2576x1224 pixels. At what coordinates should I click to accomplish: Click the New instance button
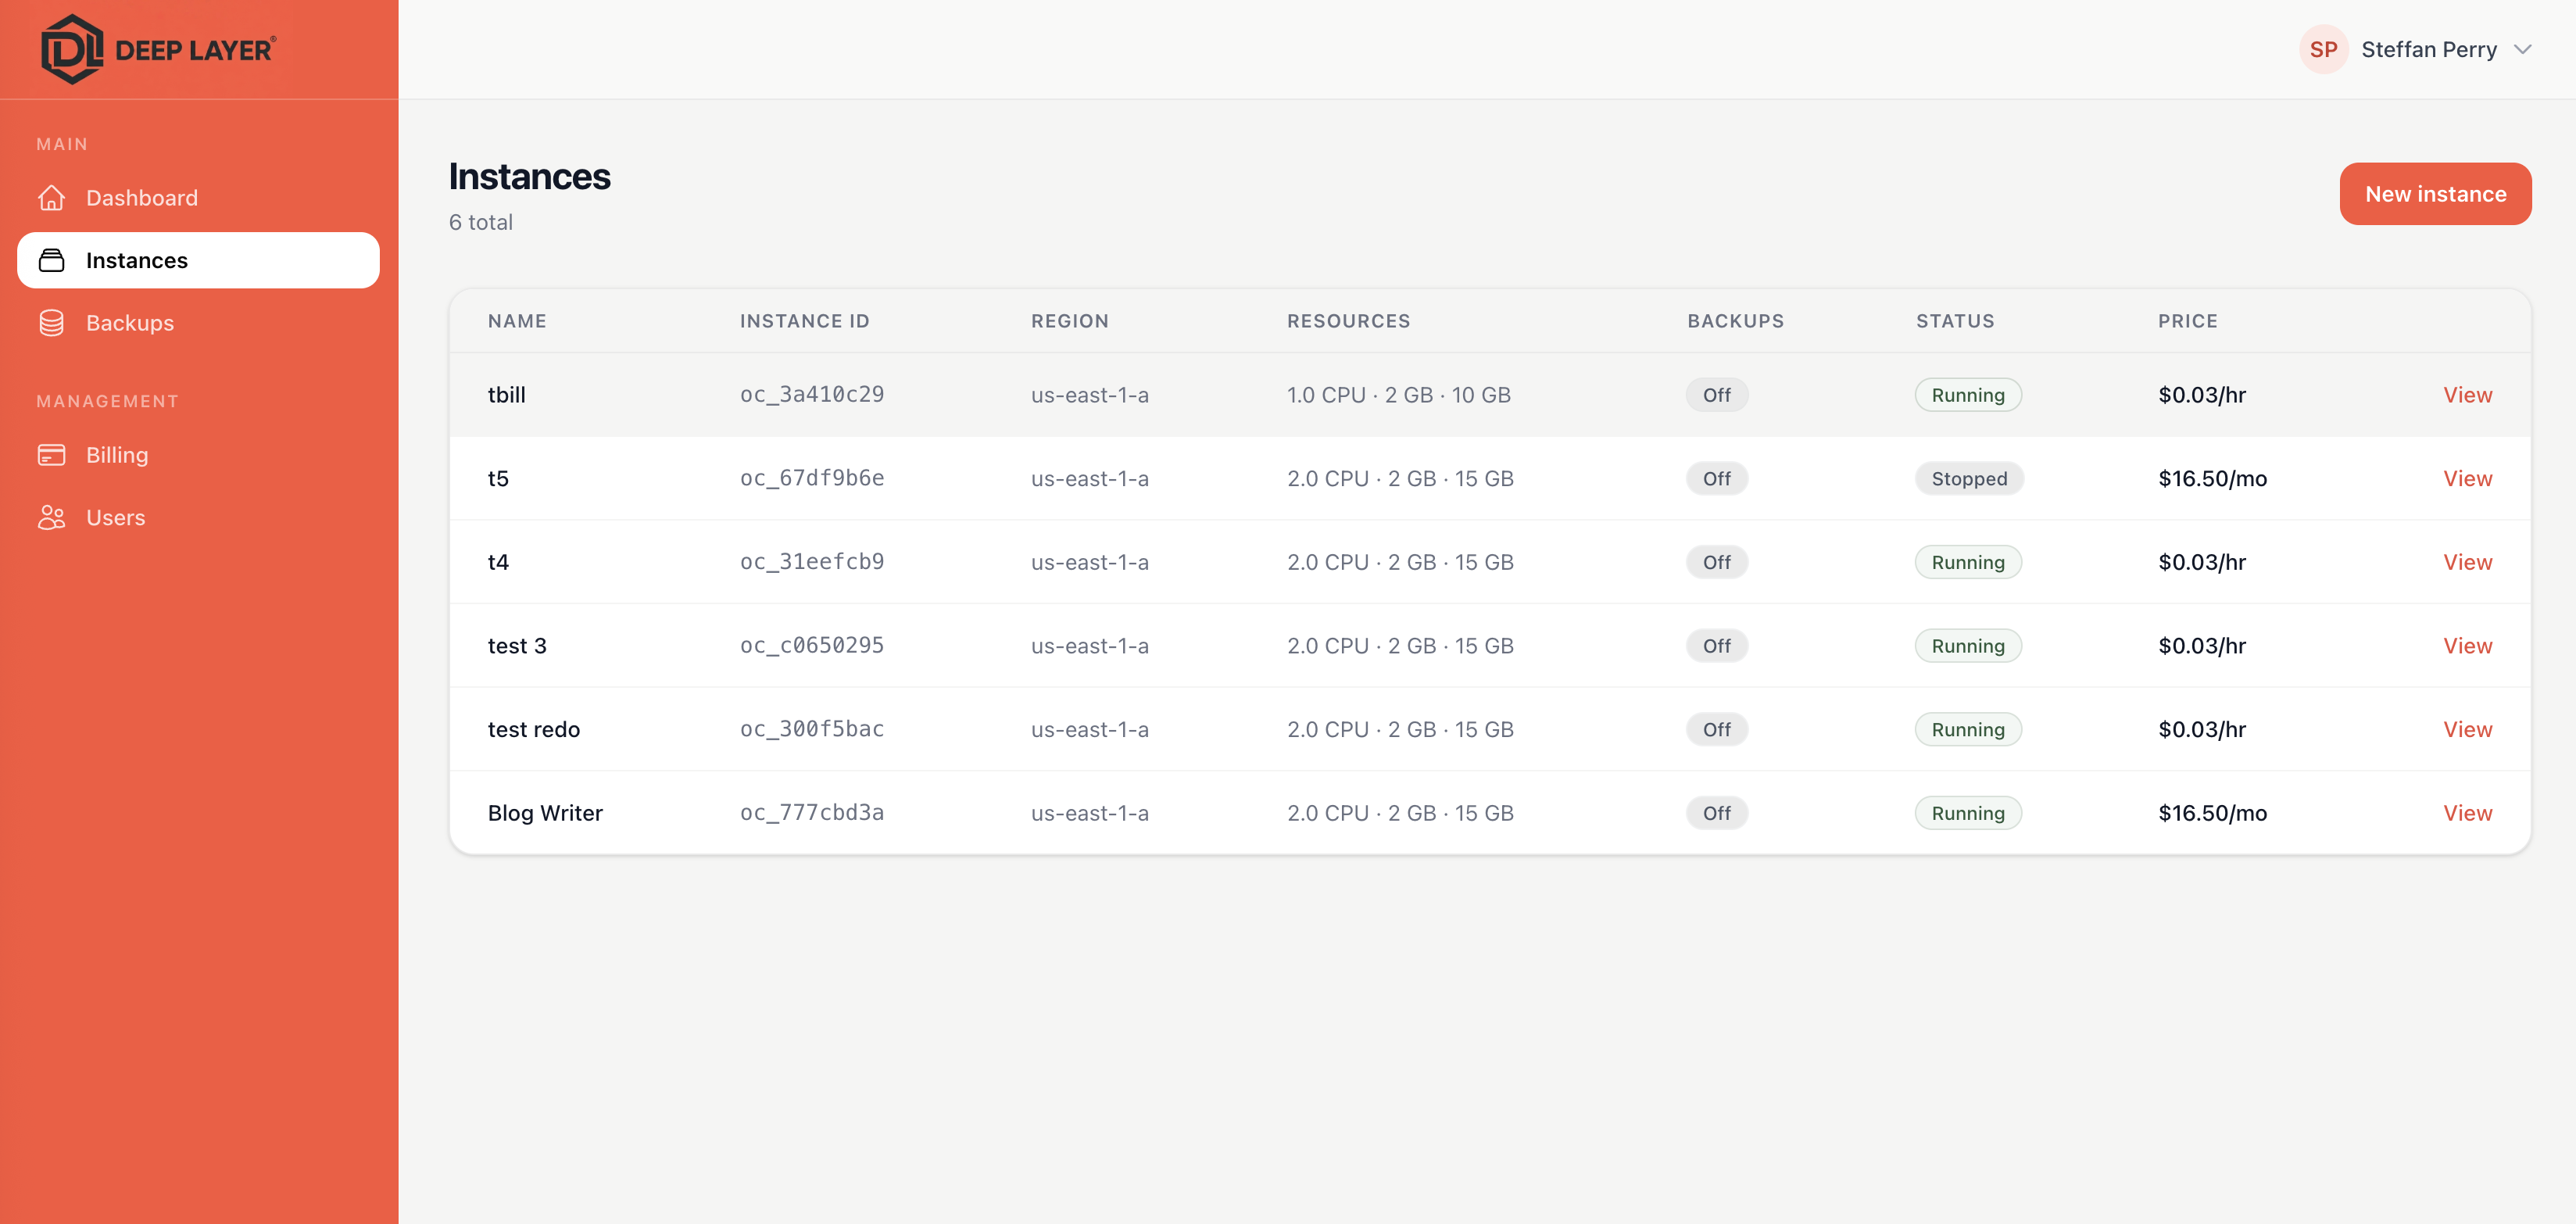[x=2435, y=193]
